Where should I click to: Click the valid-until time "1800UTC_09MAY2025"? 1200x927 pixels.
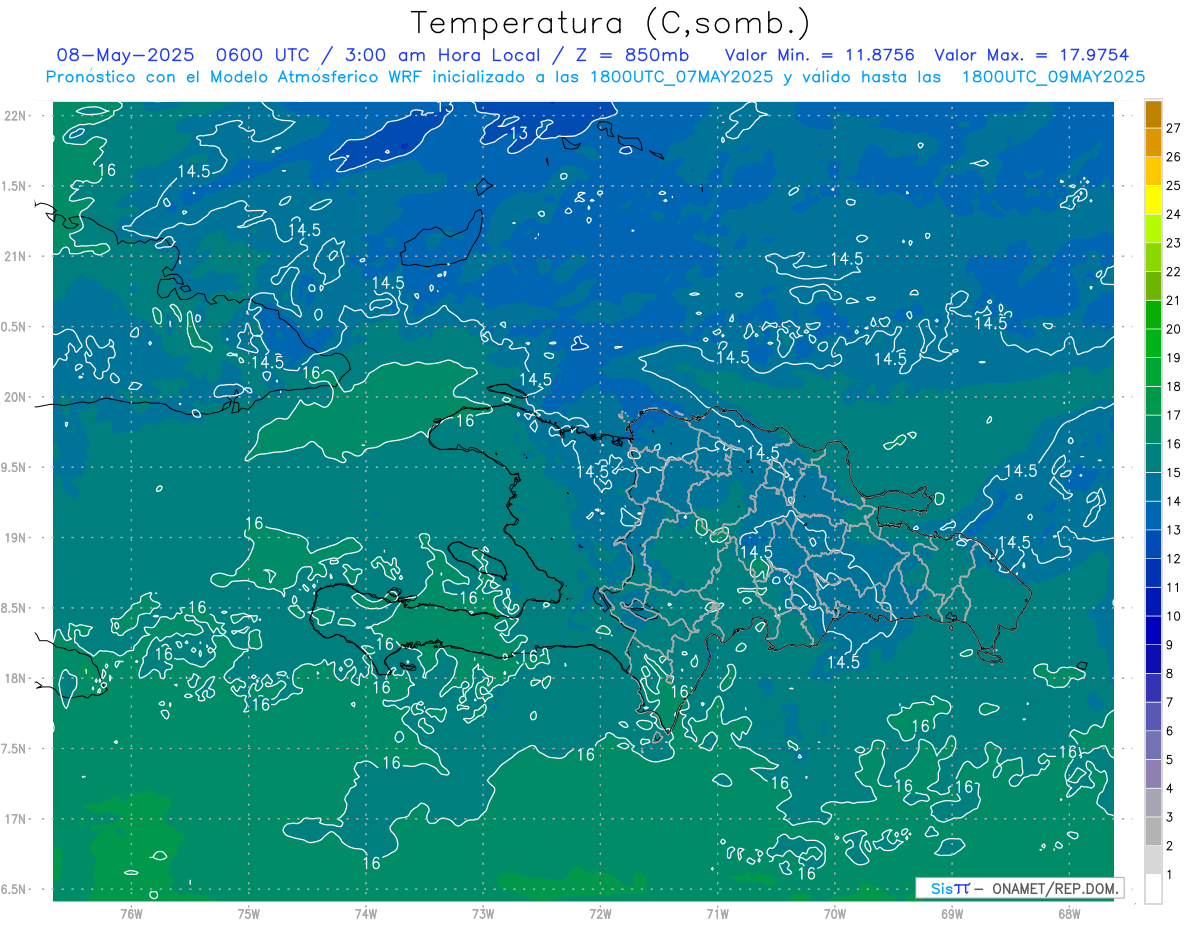point(1053,76)
